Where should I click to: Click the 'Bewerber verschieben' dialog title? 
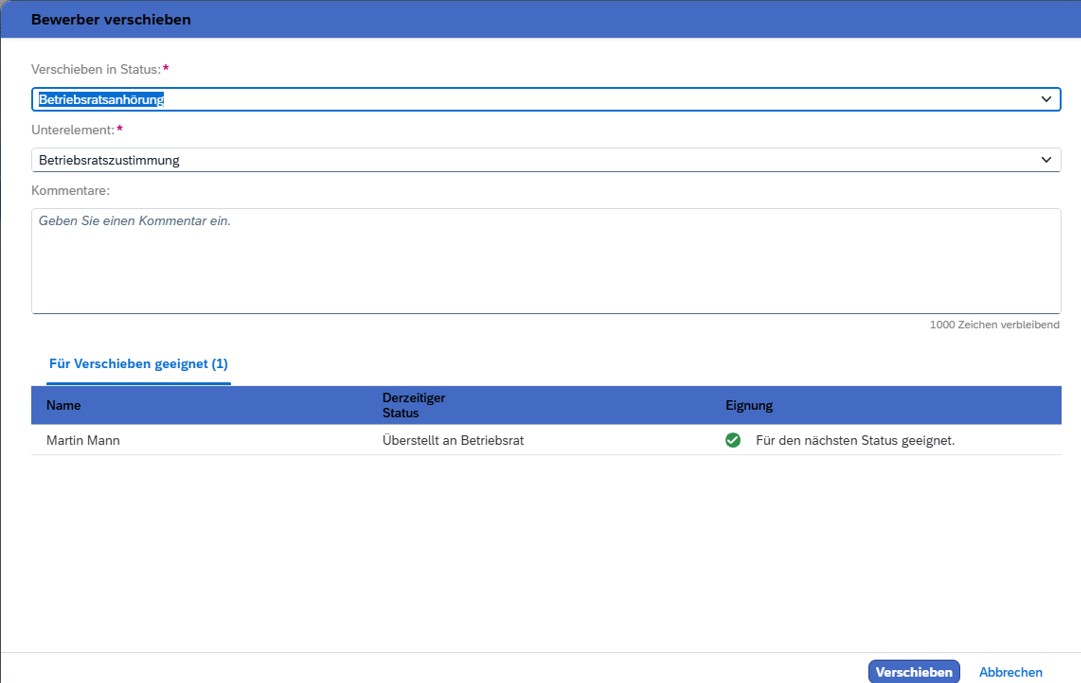coord(111,19)
